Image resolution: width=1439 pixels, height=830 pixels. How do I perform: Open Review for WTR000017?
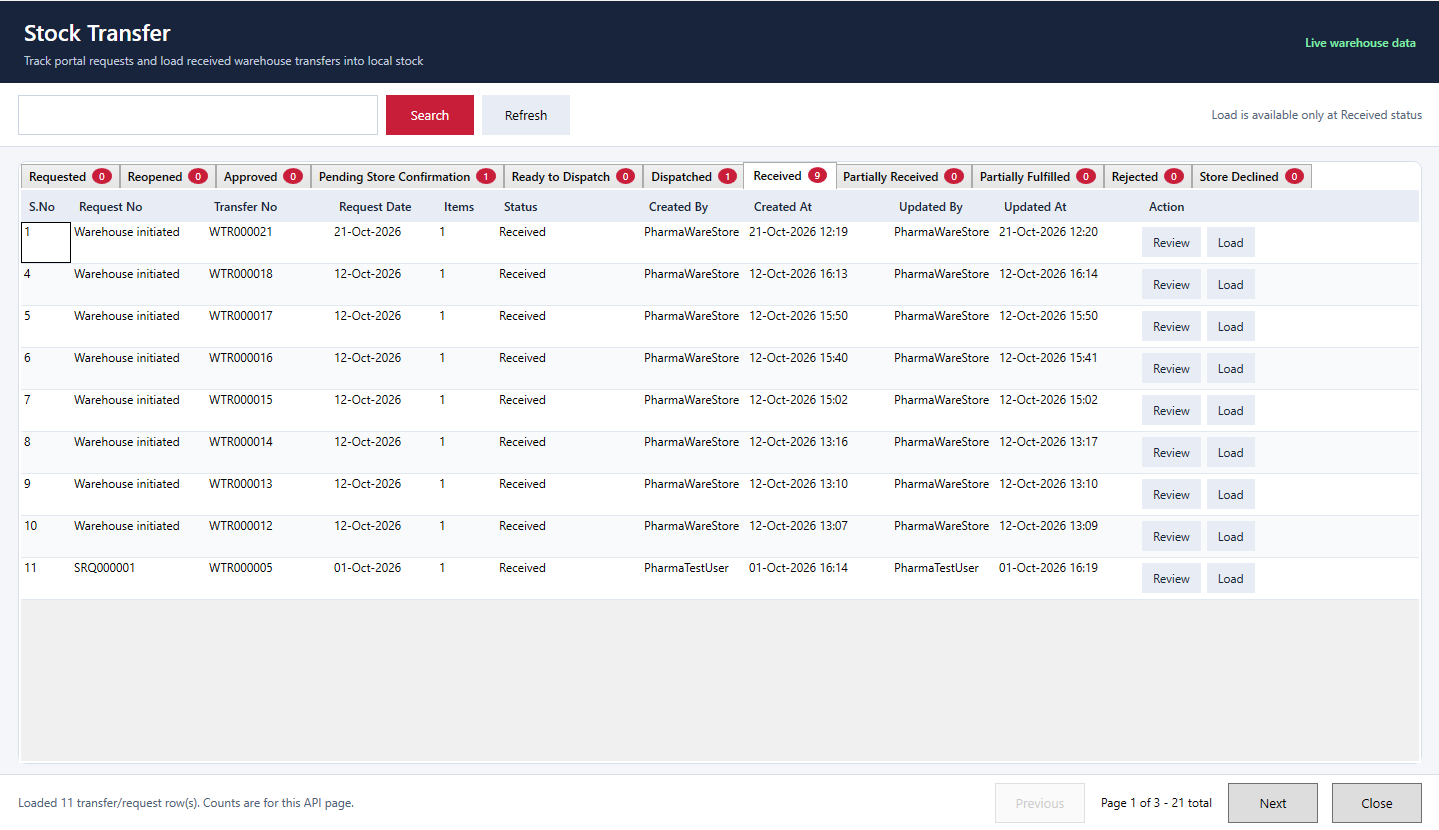(1171, 327)
